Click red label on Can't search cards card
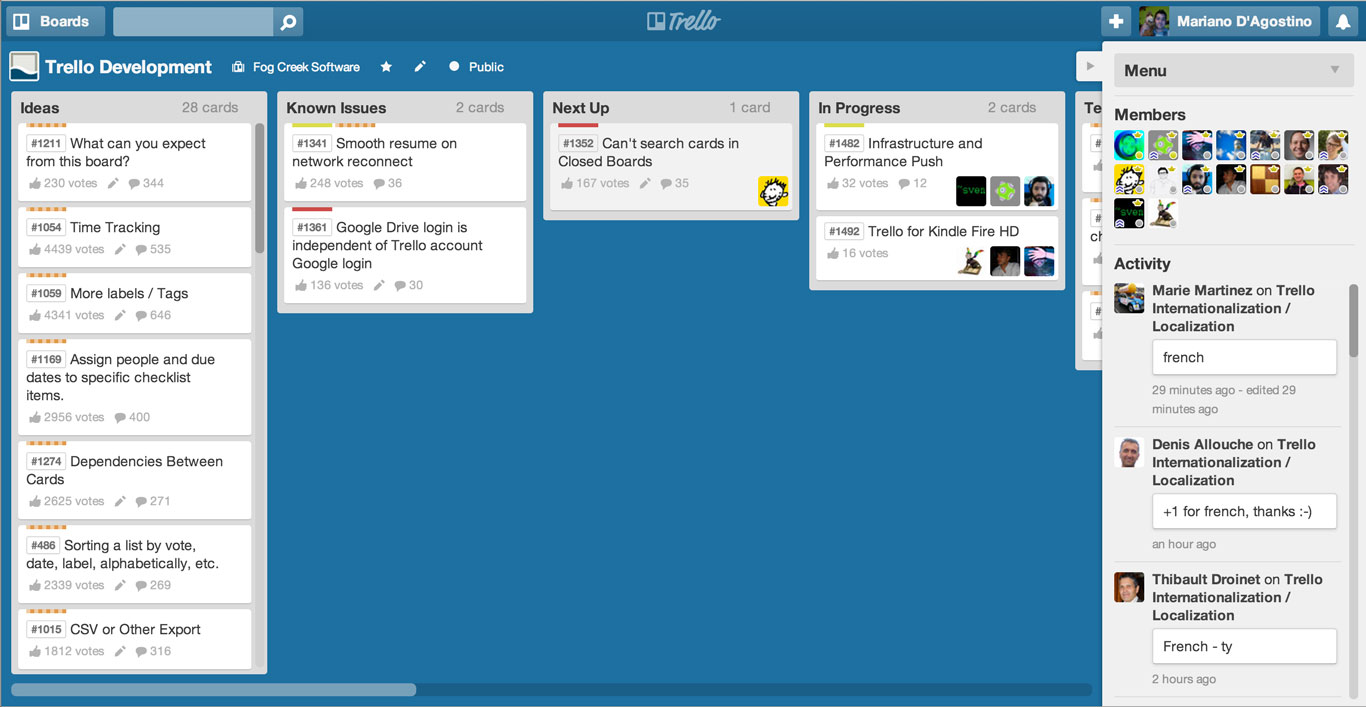This screenshot has width=1366, height=707. click(x=578, y=125)
